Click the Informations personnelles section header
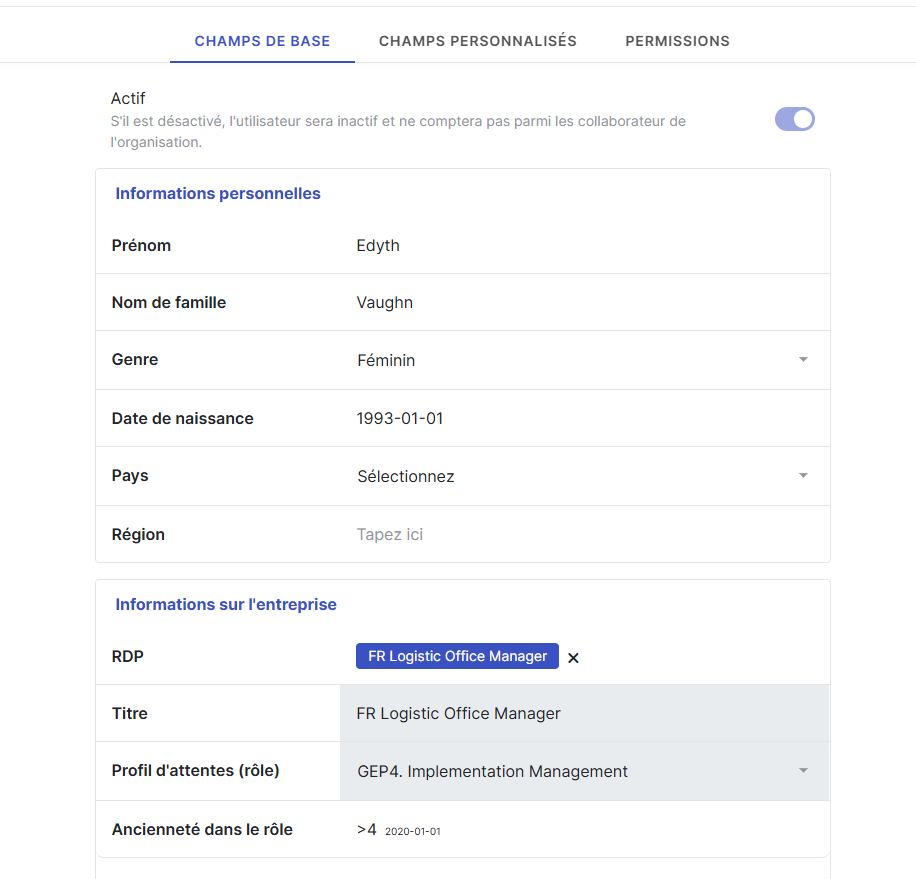 pyautogui.click(x=218, y=194)
